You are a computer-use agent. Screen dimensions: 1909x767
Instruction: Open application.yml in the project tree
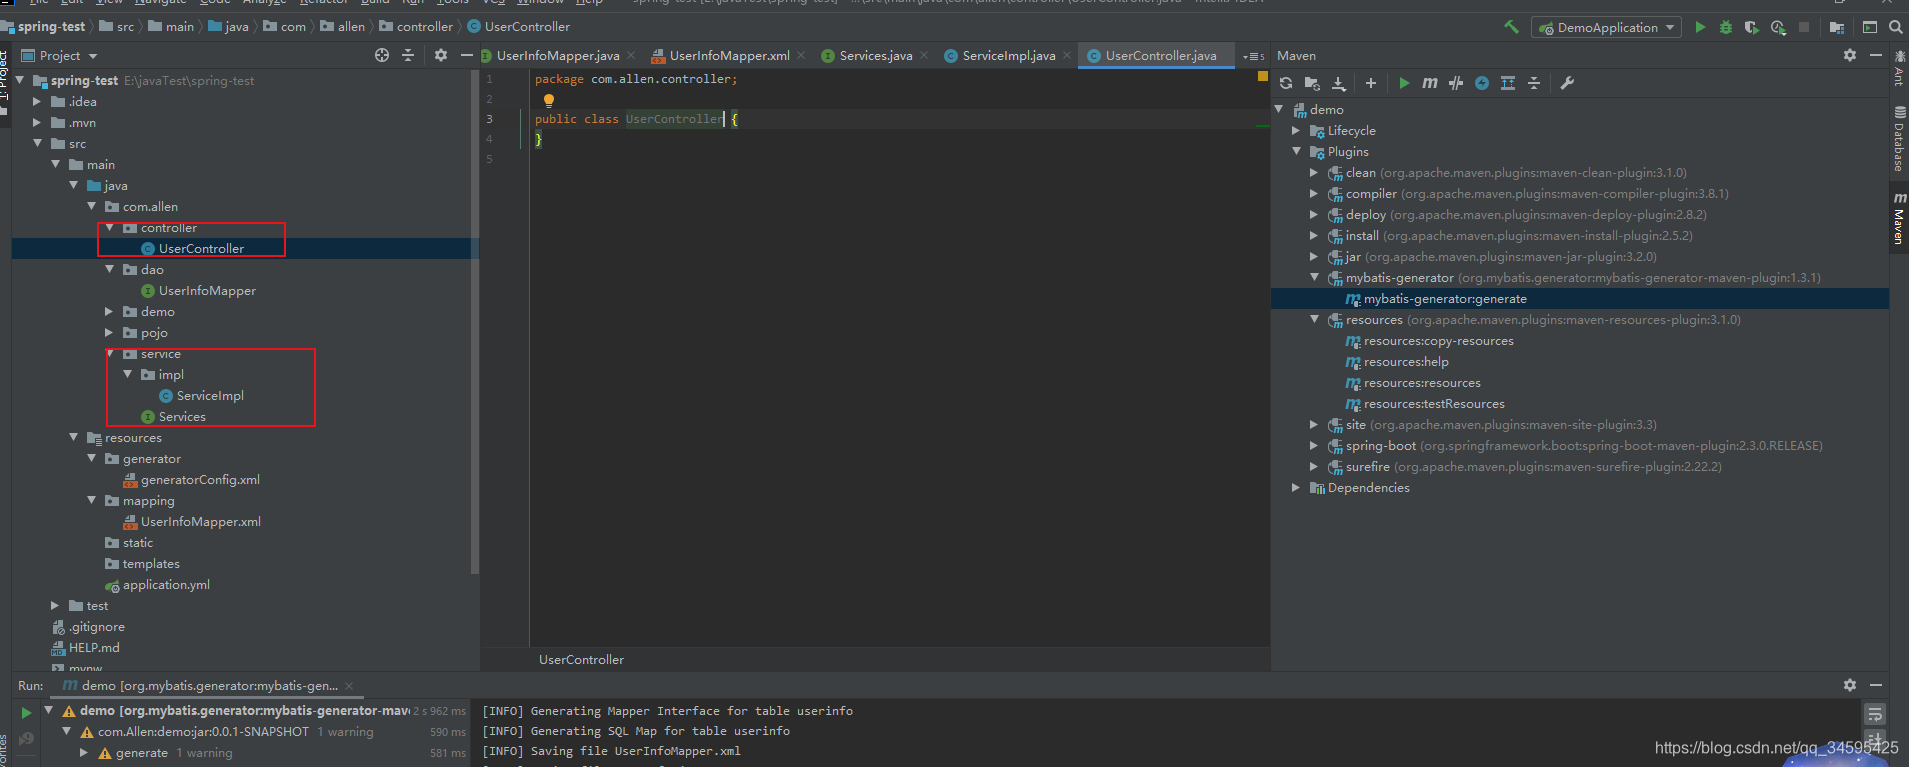pos(166,584)
